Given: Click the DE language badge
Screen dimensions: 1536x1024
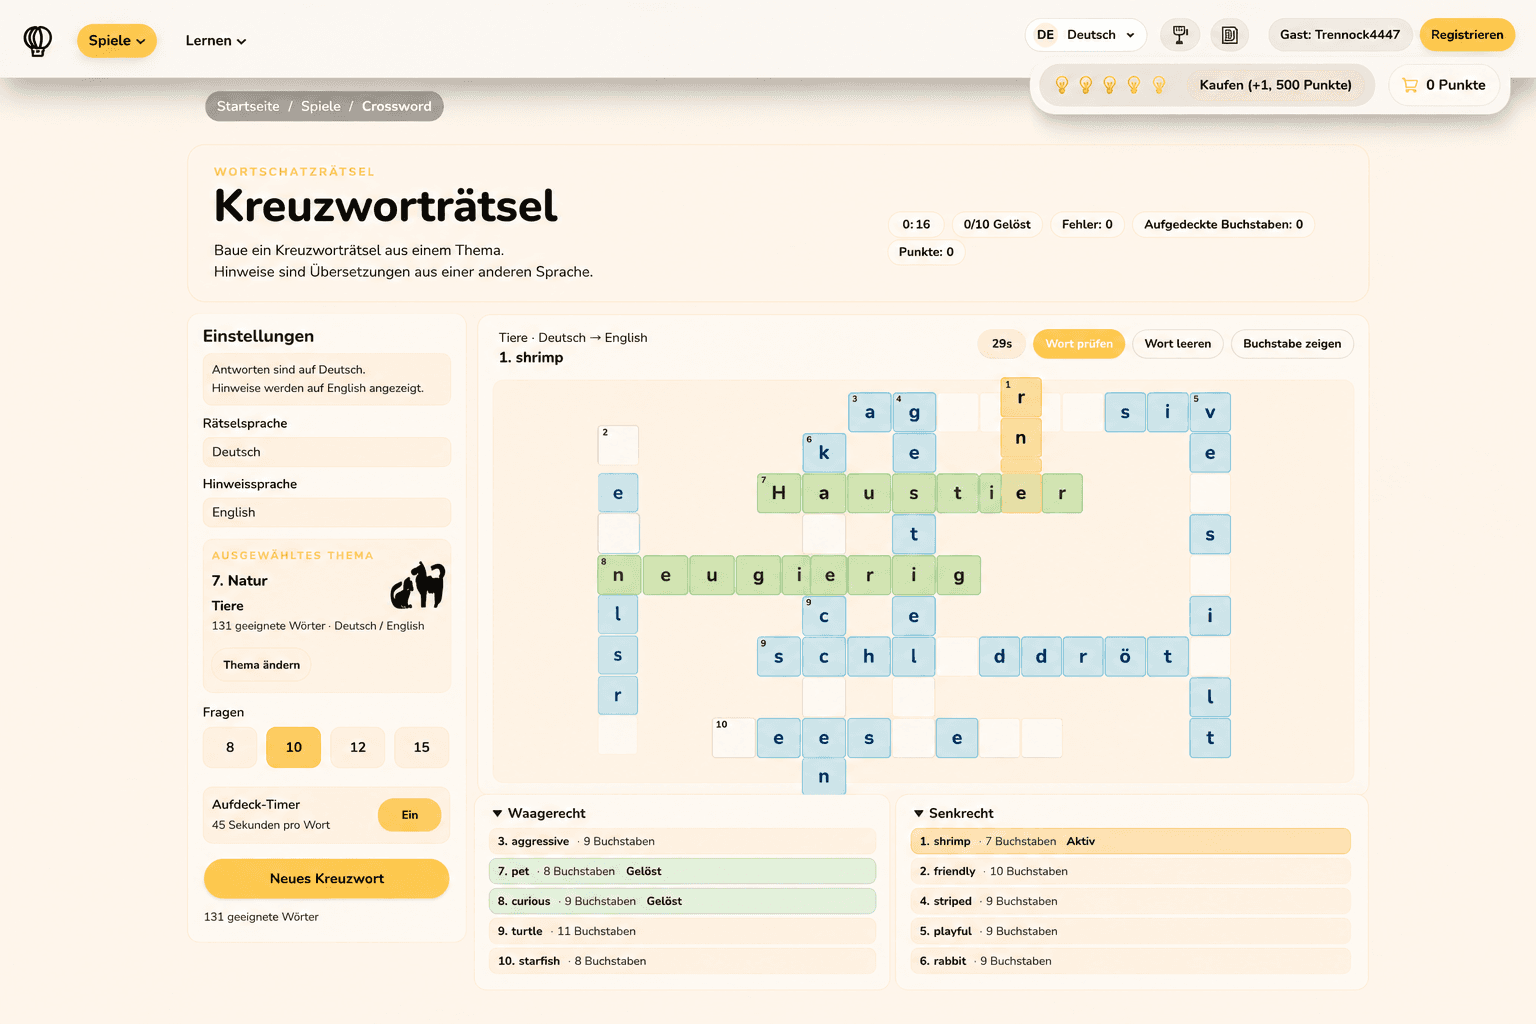Looking at the screenshot, I should coord(1045,35).
